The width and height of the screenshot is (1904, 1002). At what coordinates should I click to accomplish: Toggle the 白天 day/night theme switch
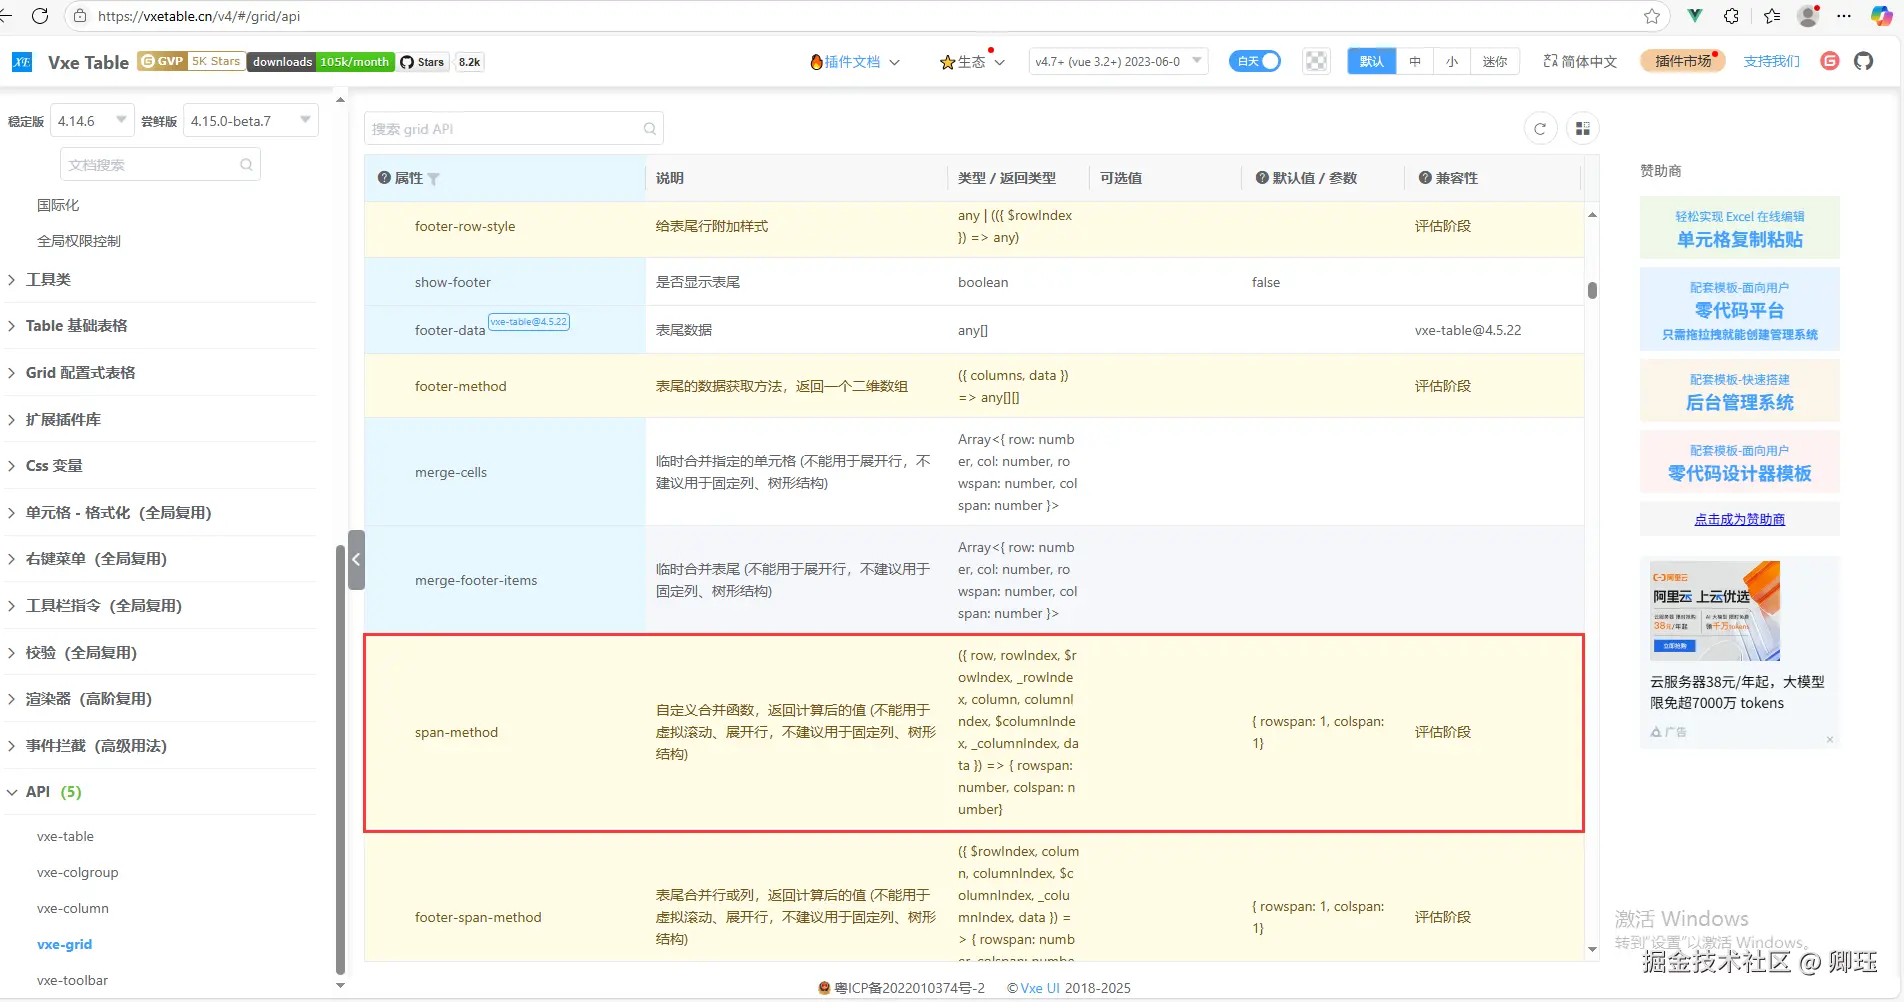click(x=1255, y=61)
